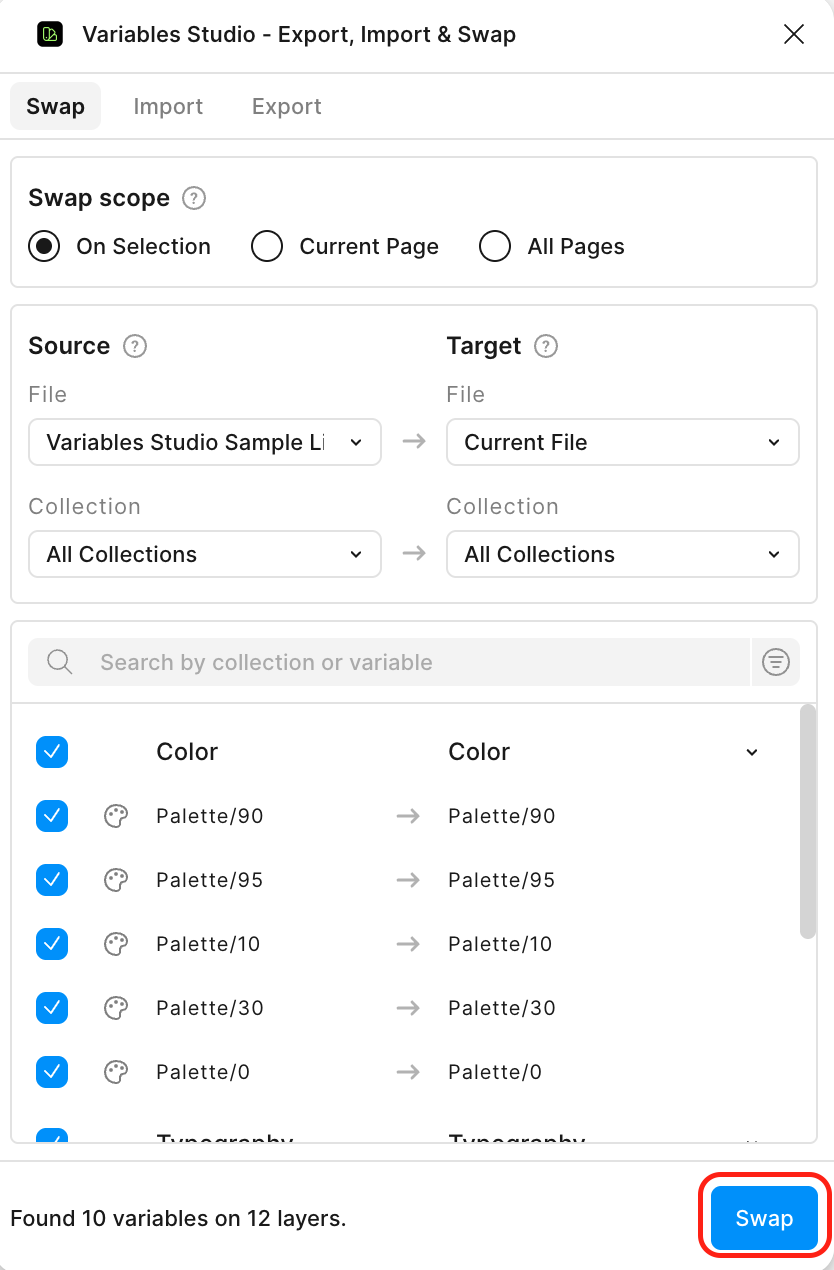Click the palette icon next to Palette/90
The width and height of the screenshot is (834, 1270).
(x=116, y=816)
